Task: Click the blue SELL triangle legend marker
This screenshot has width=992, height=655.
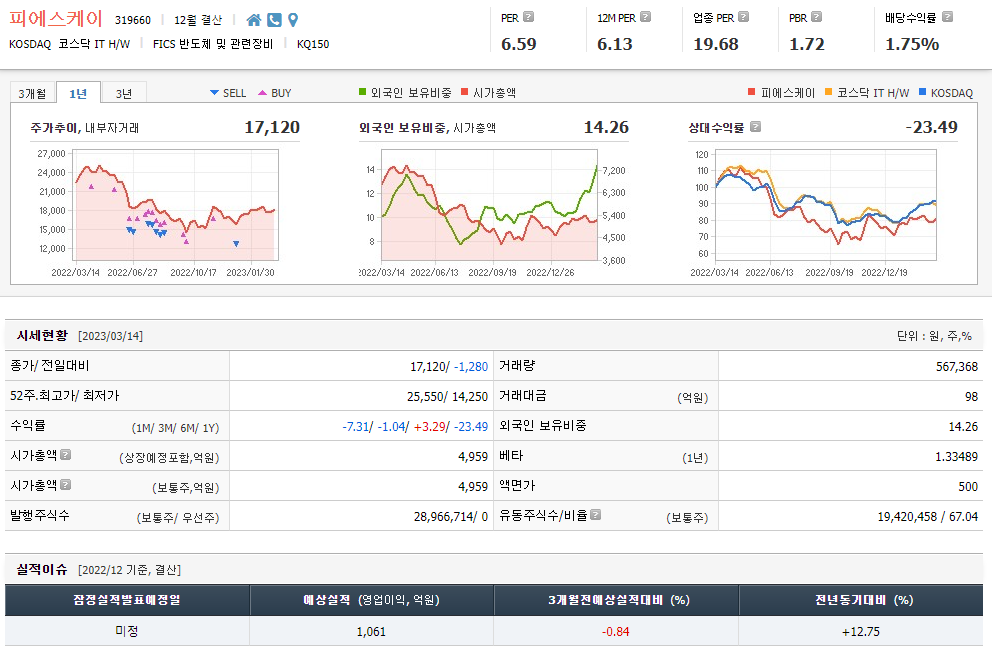Action: point(214,93)
